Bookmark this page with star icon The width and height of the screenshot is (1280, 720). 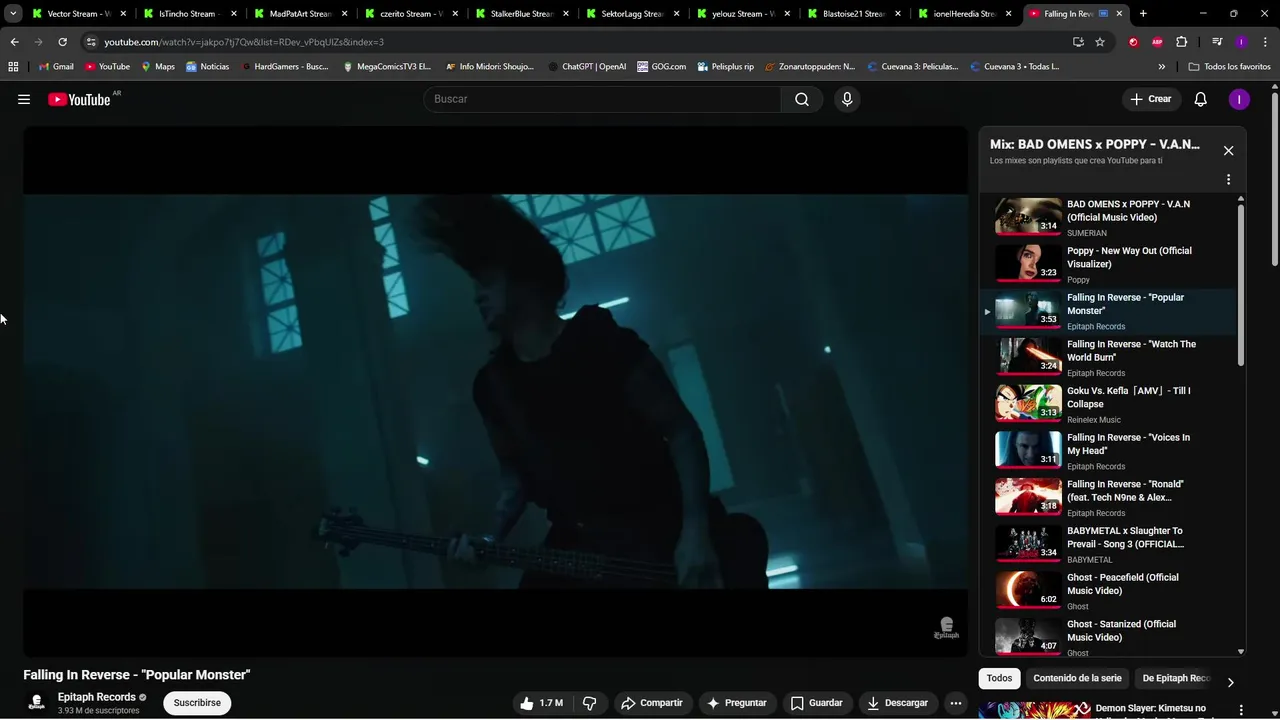(1100, 42)
